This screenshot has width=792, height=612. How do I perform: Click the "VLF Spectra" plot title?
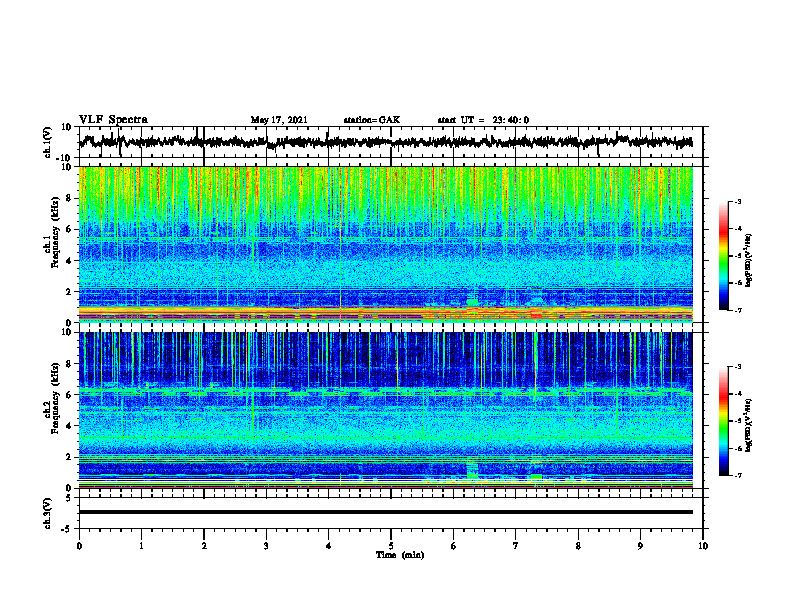[113, 120]
